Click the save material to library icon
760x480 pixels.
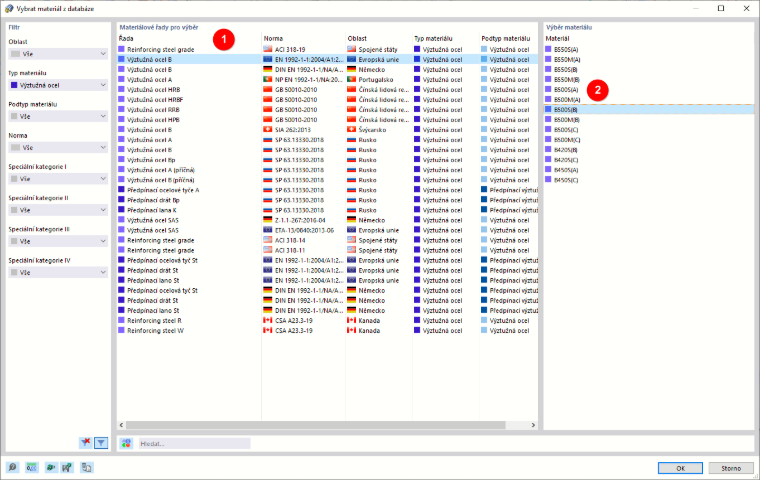[x=67, y=467]
